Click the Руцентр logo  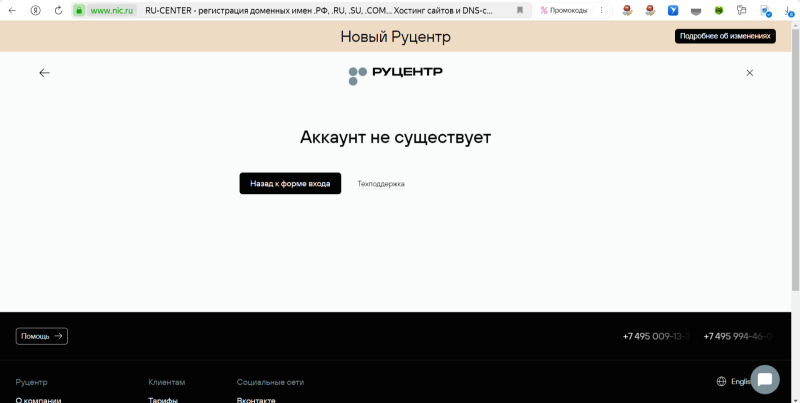pyautogui.click(x=395, y=76)
